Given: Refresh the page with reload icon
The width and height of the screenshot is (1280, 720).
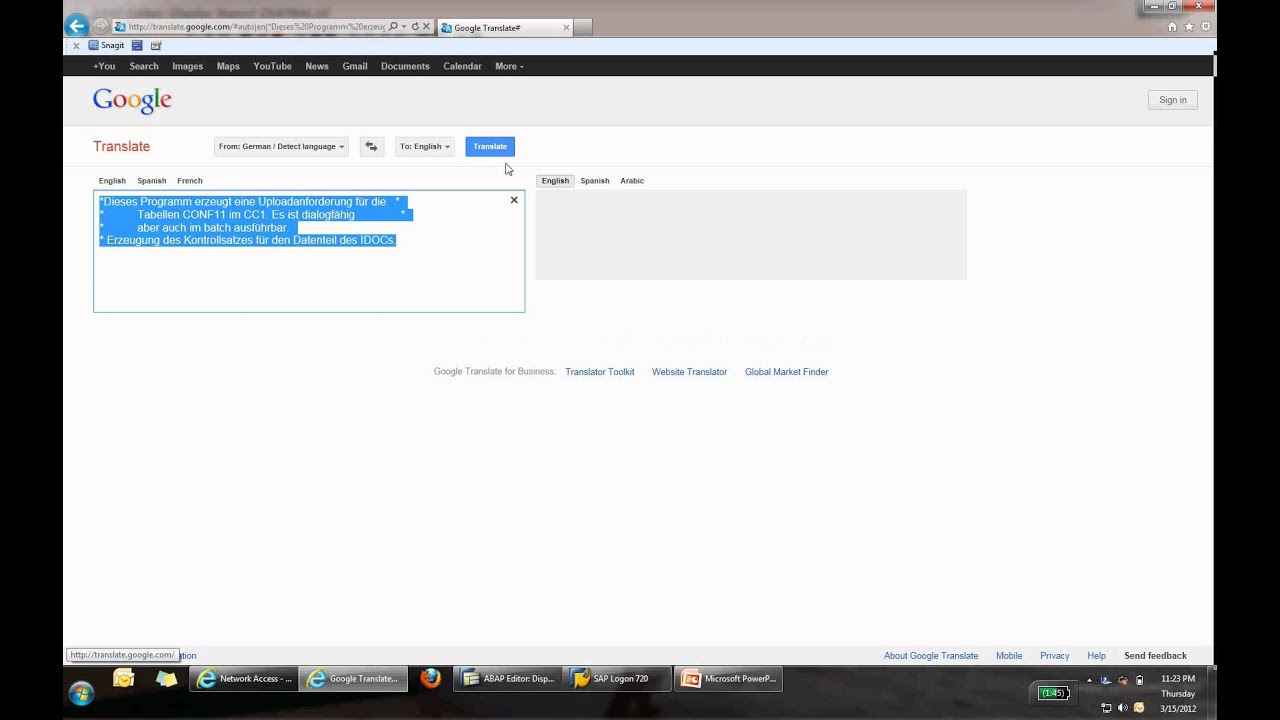Looking at the screenshot, I should coord(415,27).
